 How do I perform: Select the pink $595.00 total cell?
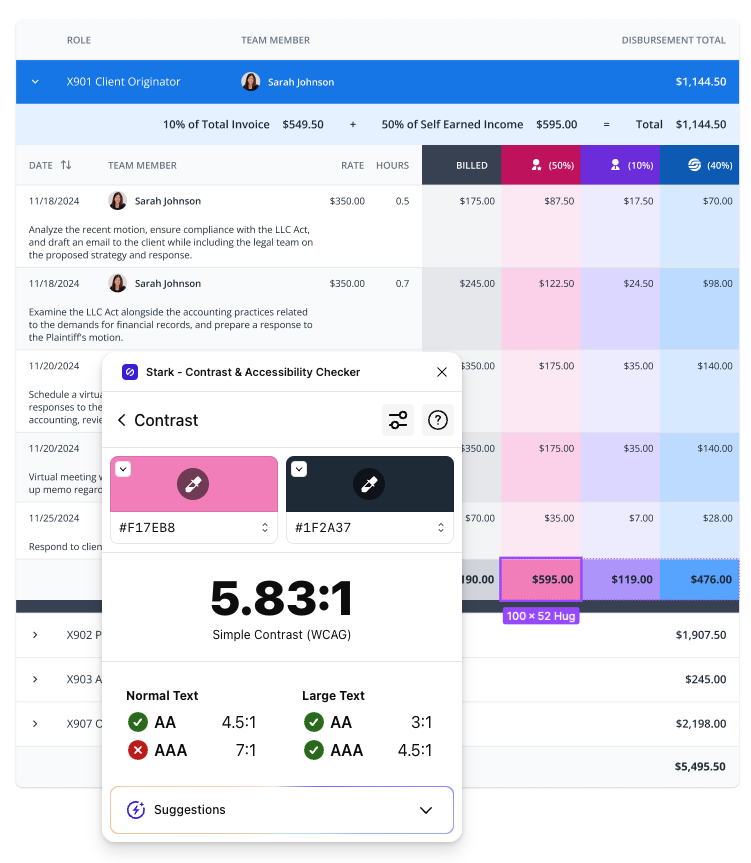pyautogui.click(x=540, y=579)
